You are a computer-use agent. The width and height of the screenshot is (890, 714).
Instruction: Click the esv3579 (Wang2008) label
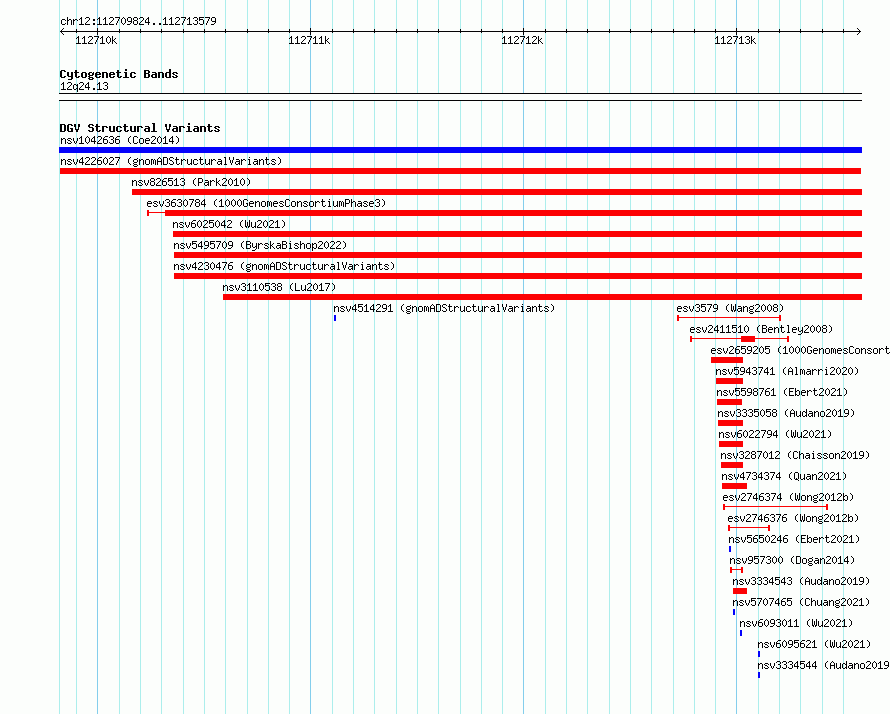pos(730,308)
